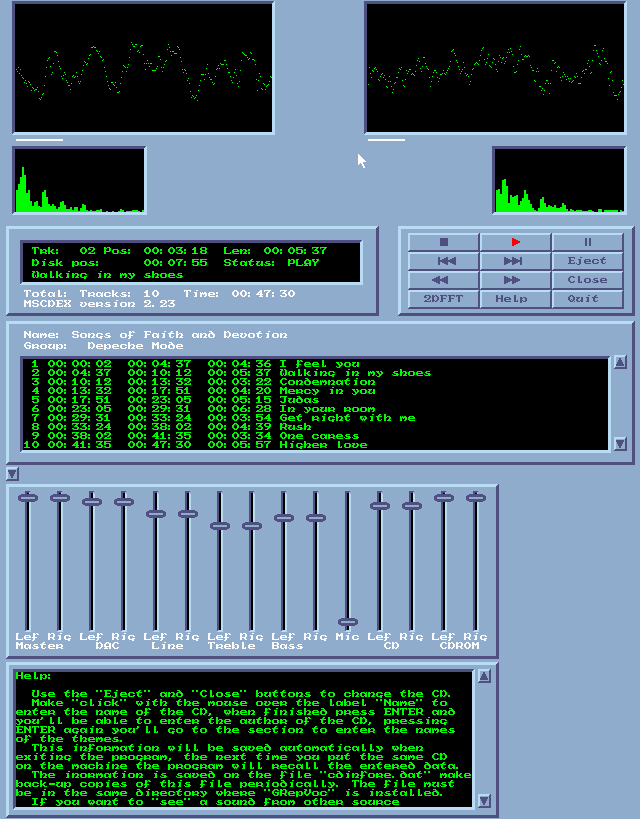Click the track list scroll-down arrow
640x819 pixels.
[620, 443]
